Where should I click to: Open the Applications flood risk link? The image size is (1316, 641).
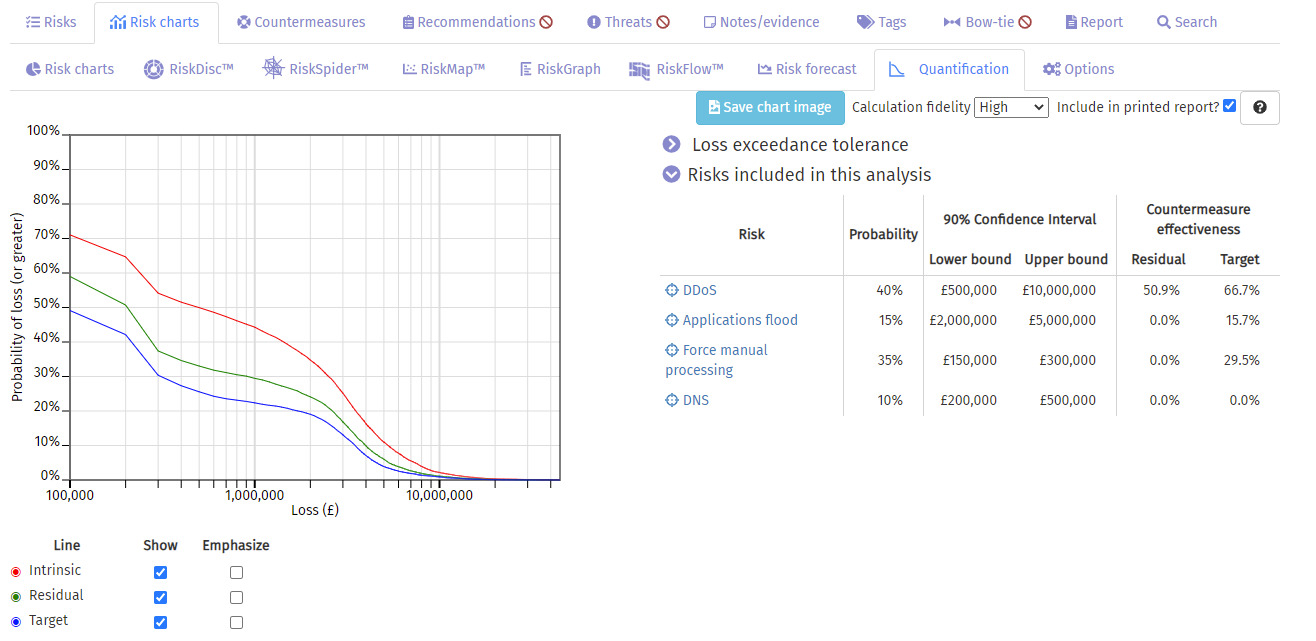click(x=739, y=320)
